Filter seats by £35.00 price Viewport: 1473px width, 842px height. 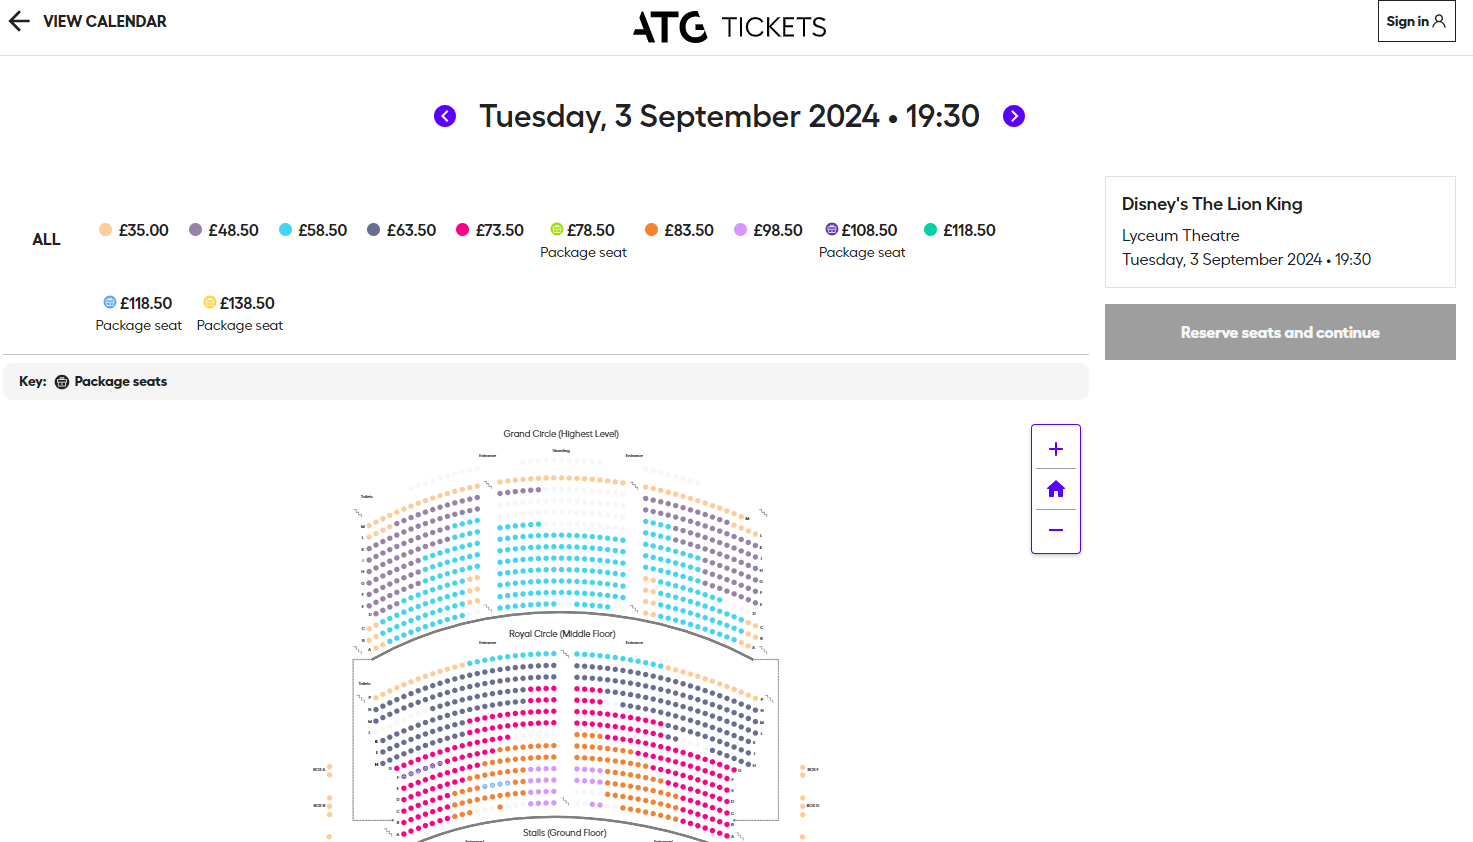(134, 230)
